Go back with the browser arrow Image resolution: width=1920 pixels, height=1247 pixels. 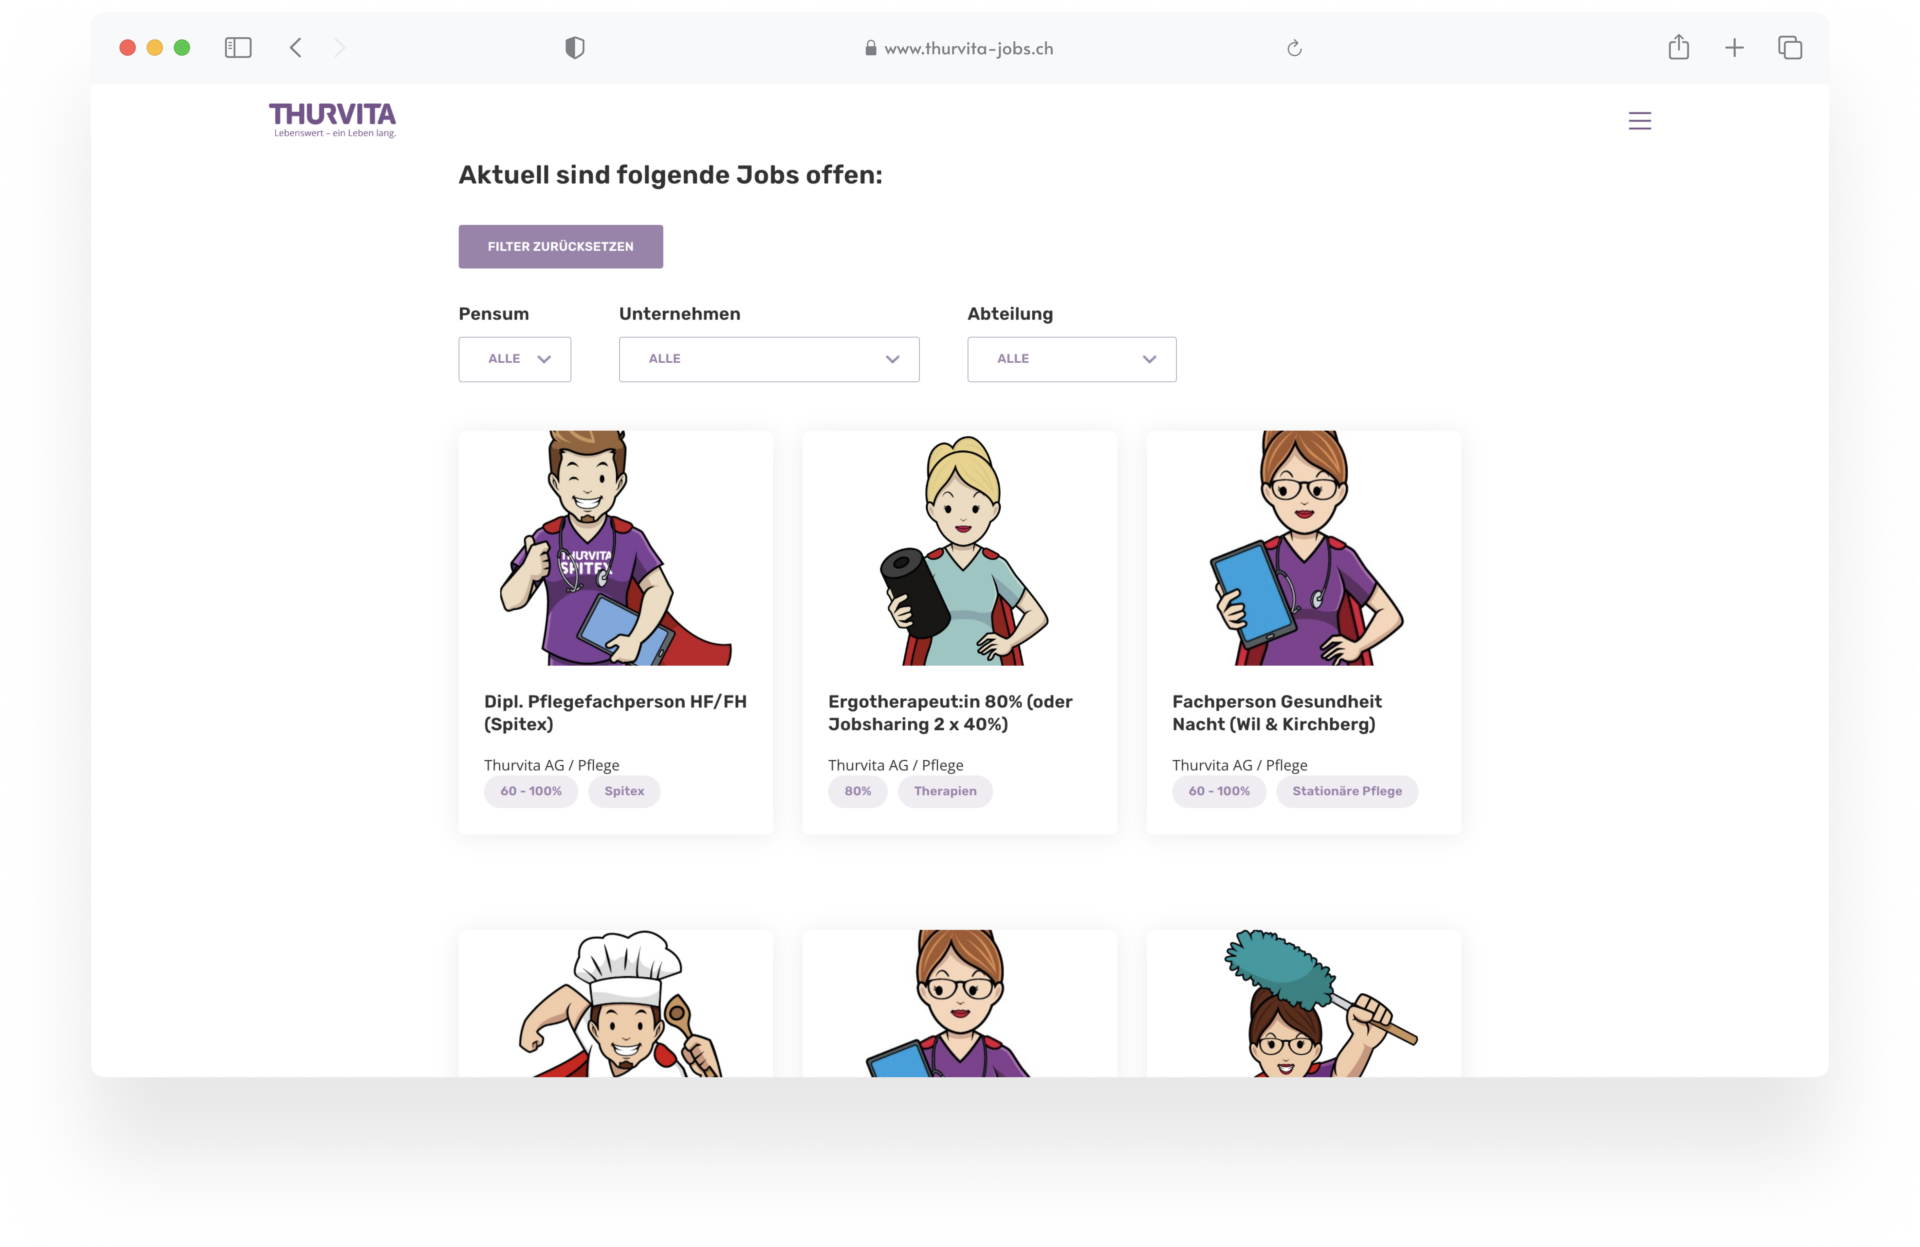[x=296, y=48]
